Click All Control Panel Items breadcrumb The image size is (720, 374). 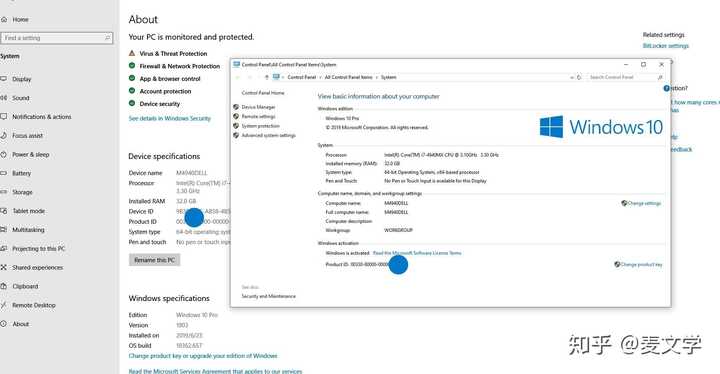pyautogui.click(x=349, y=77)
